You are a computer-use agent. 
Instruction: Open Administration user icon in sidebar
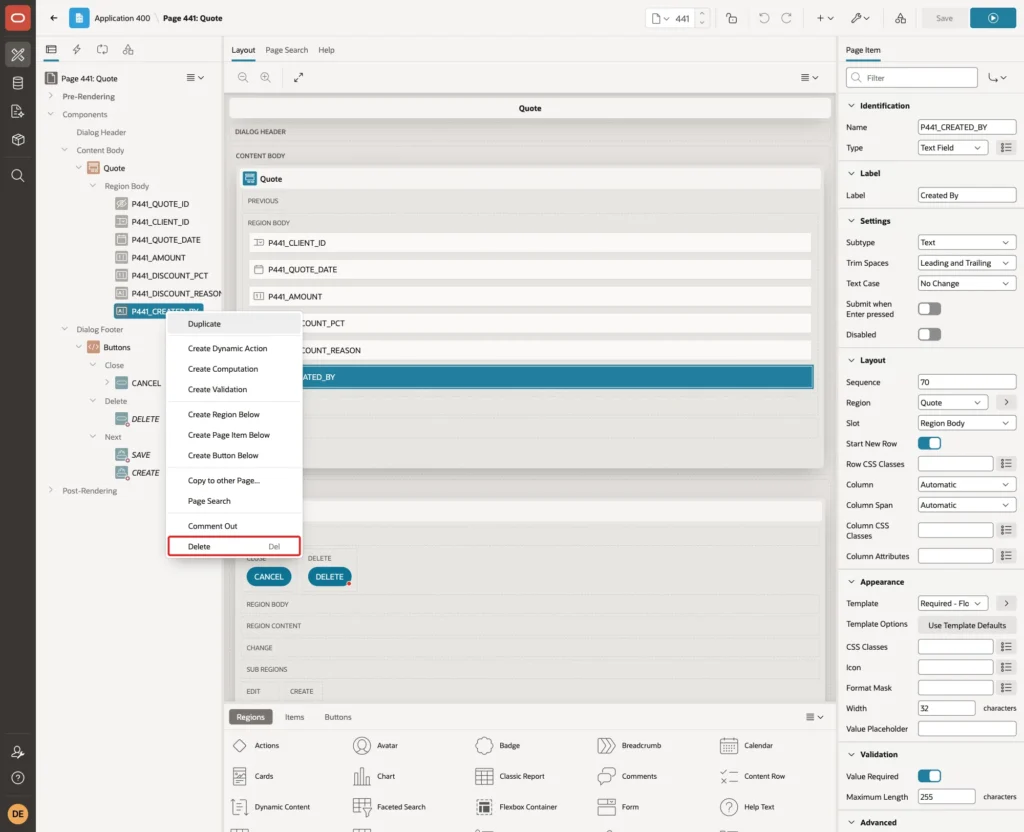18,752
